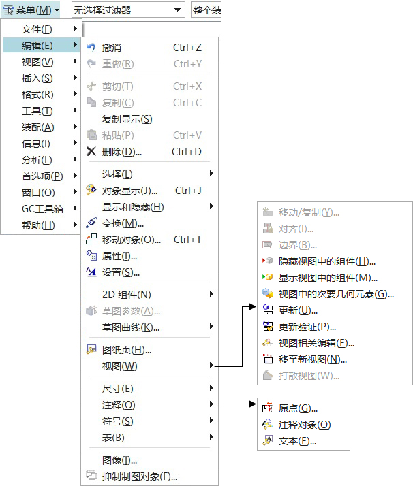This screenshot has width=413, height=487.
Task: Select 移至新视图(N) in the View submenu
Action: [313, 359]
